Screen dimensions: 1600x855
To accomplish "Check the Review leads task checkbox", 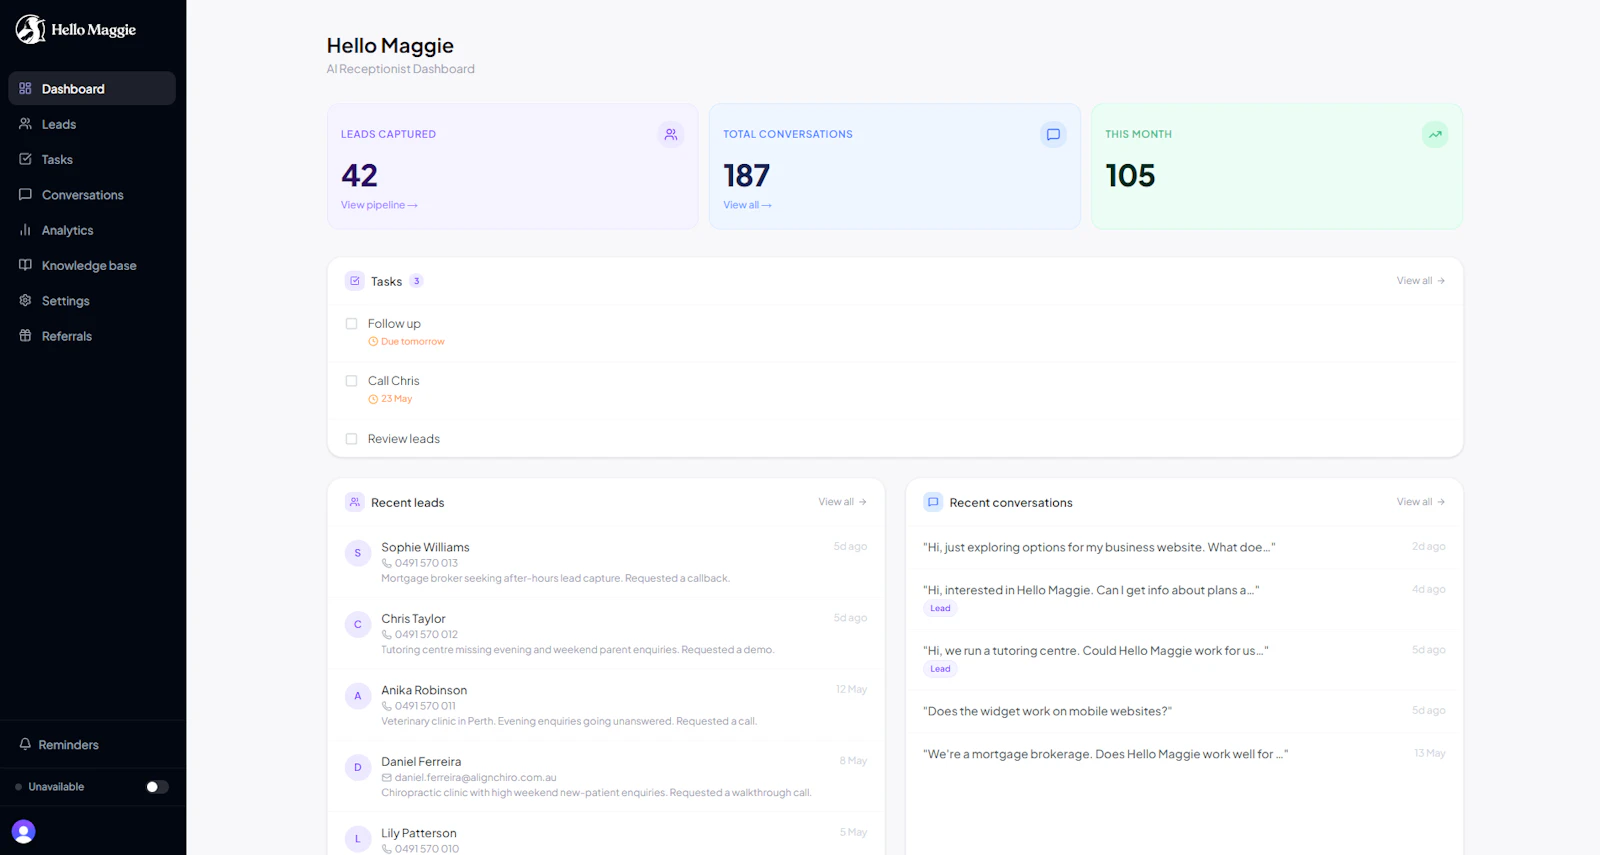I will pyautogui.click(x=351, y=439).
